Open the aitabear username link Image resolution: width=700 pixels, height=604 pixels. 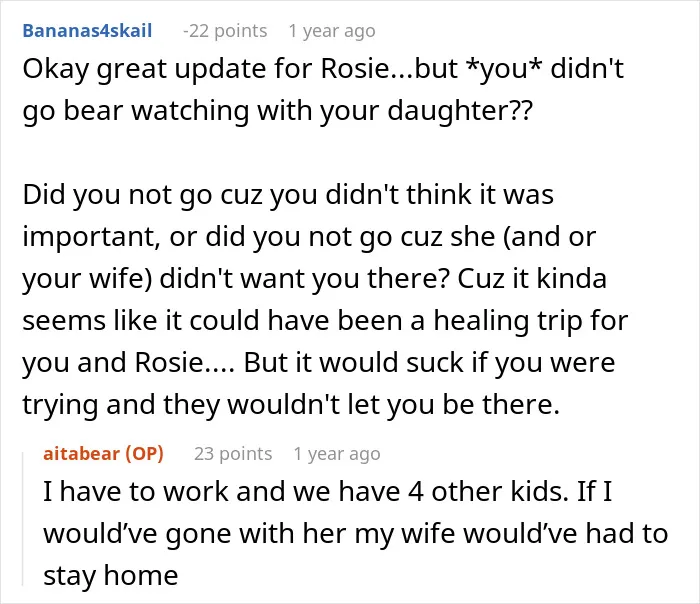coord(82,454)
